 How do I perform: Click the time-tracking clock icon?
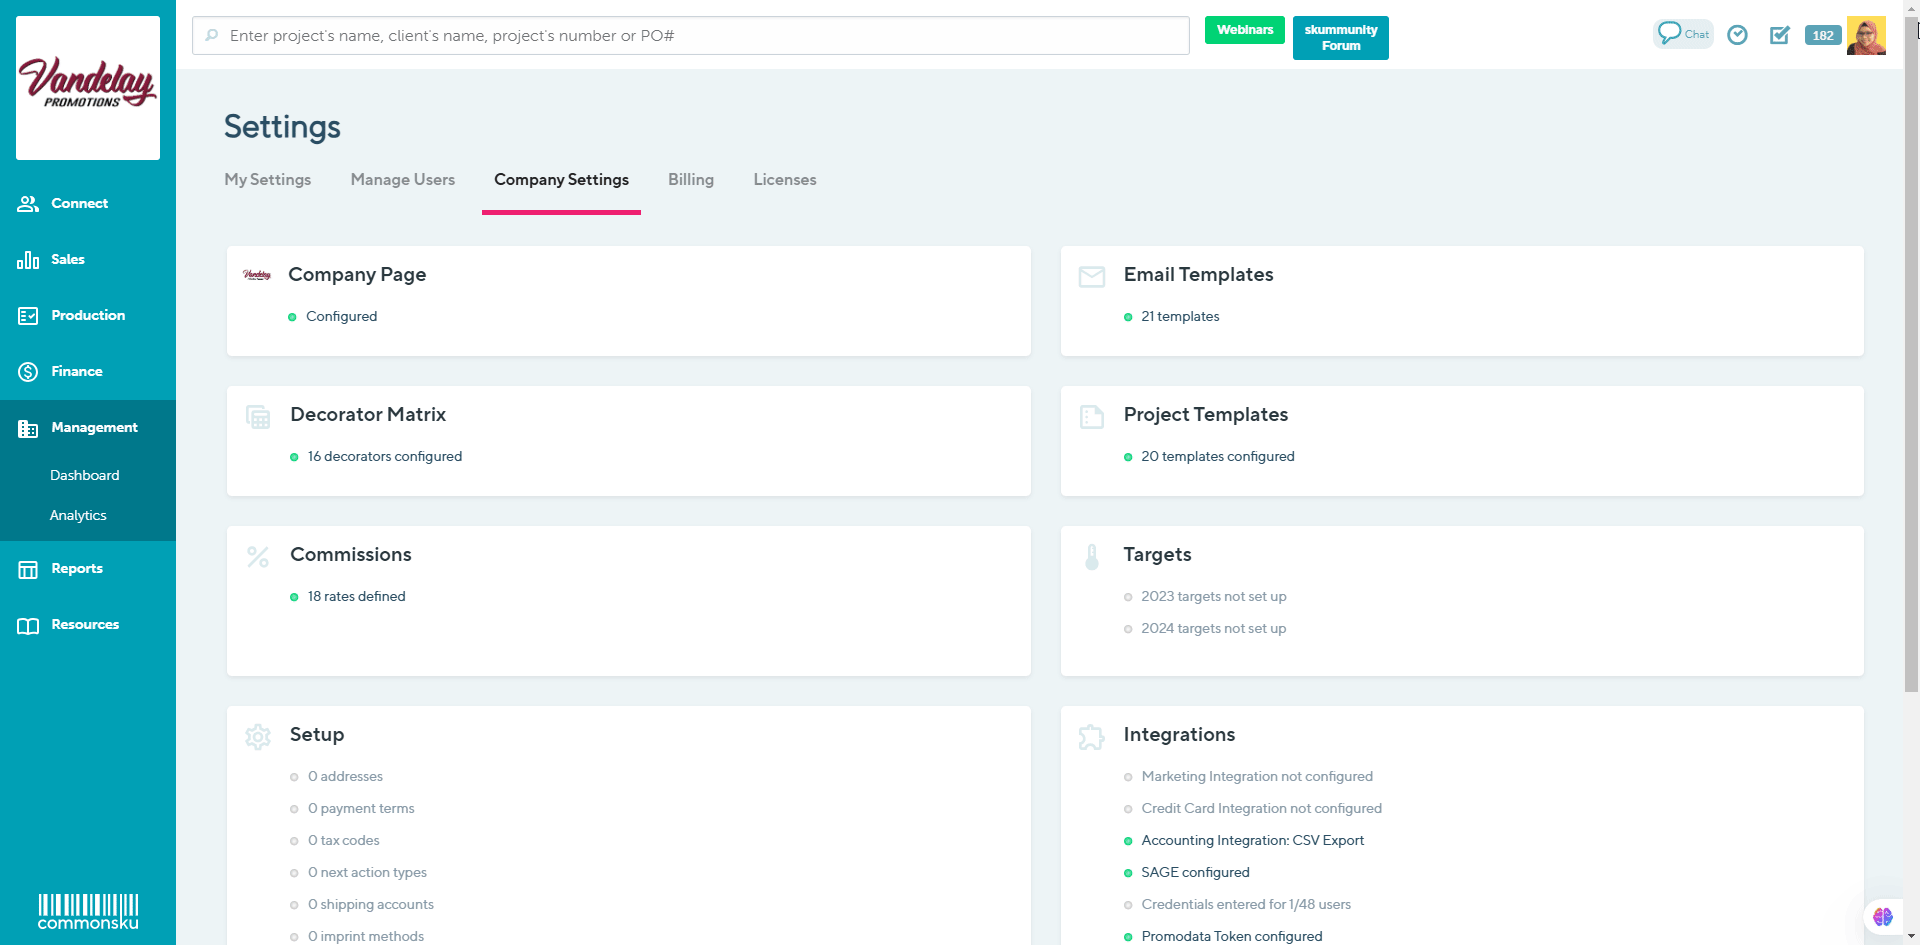click(1737, 35)
